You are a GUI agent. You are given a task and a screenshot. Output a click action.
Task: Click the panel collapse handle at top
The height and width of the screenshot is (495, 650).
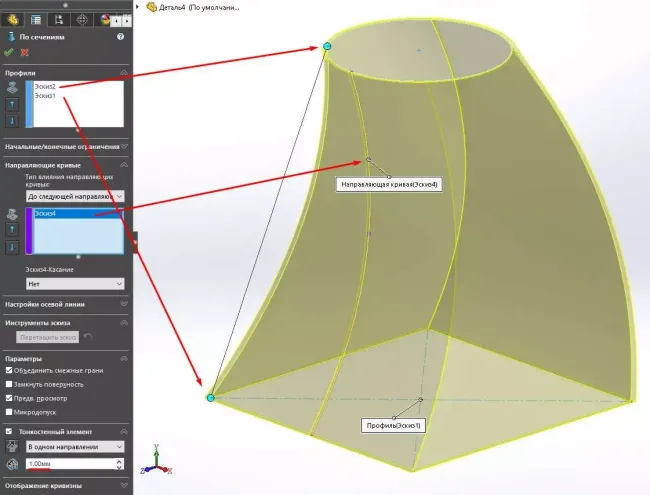coord(65,5)
